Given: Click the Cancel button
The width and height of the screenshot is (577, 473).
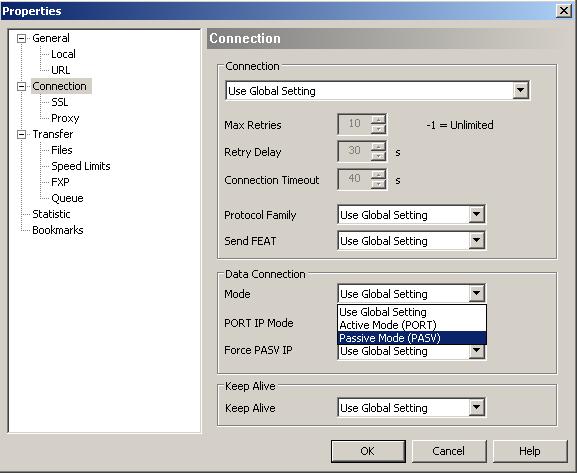Looking at the screenshot, I should point(449,451).
